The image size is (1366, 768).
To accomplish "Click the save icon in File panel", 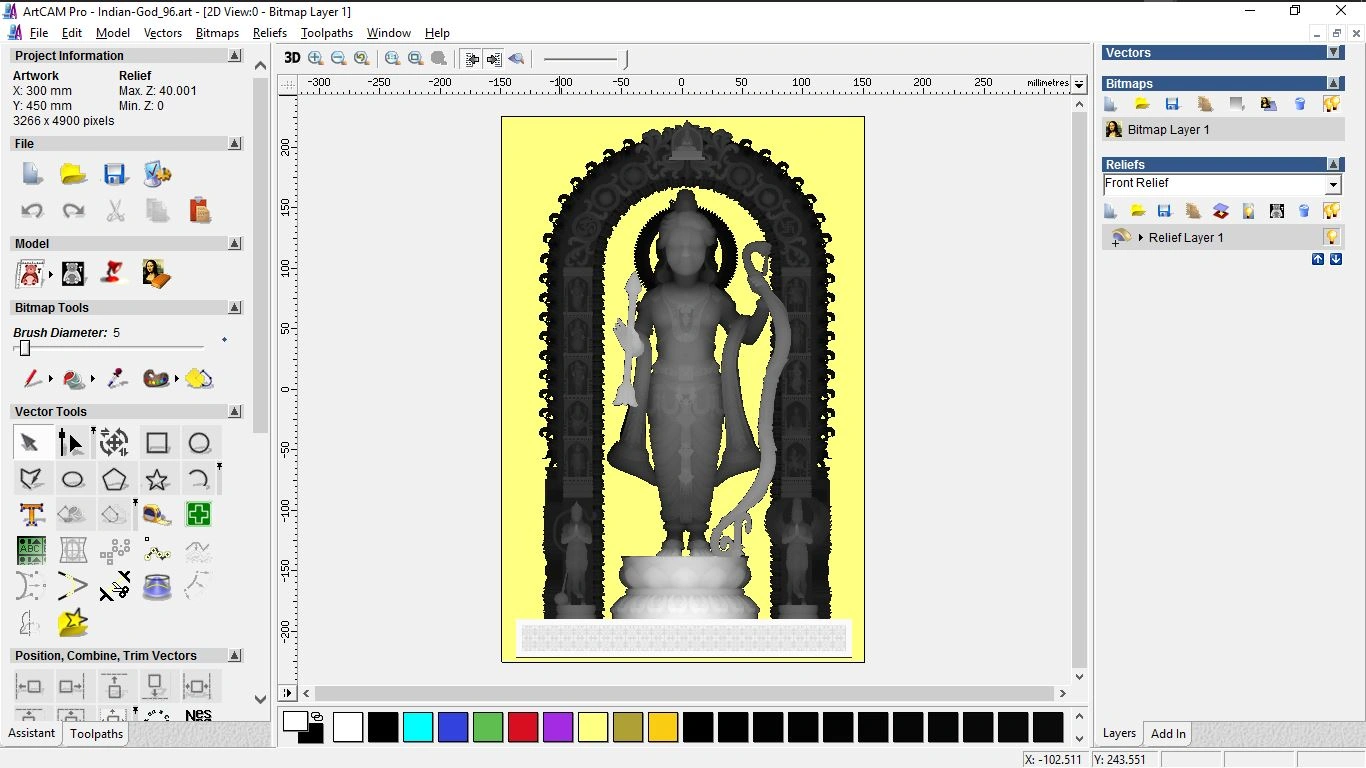I will [115, 174].
